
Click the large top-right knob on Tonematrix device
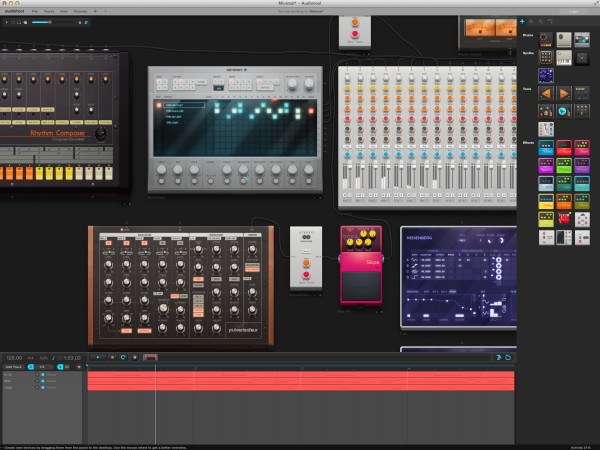click(x=308, y=85)
